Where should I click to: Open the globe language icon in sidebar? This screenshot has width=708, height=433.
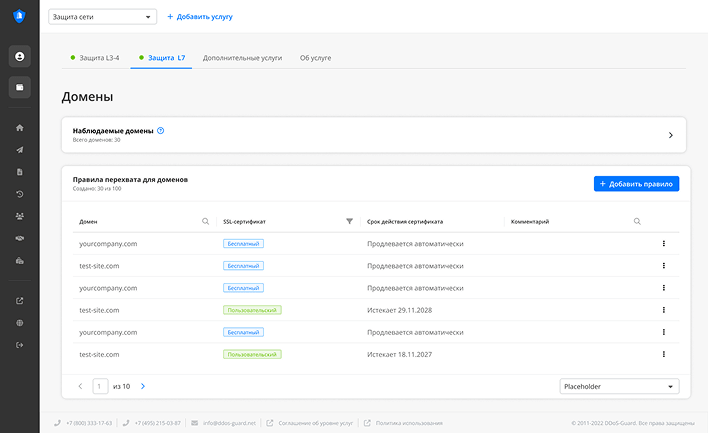coord(20,323)
